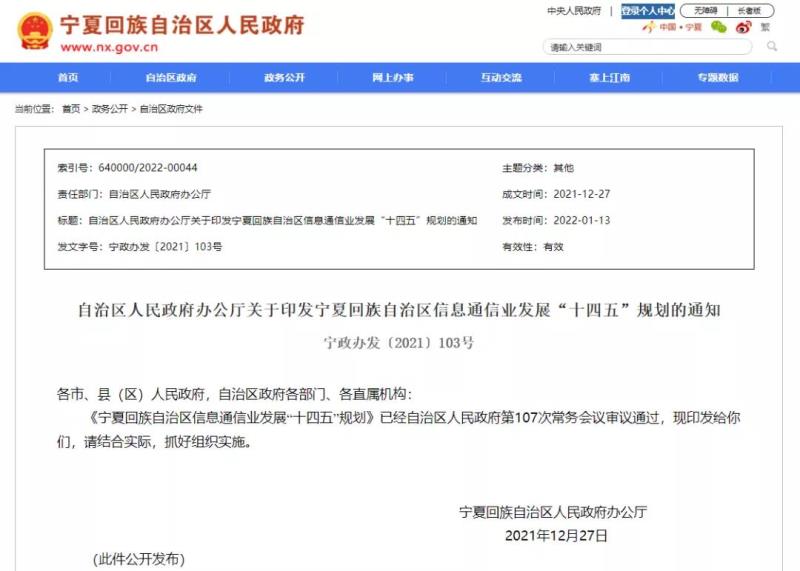Viewport: 800px width, 571px height.
Task: Enable 无障碍 accessibility mode
Action: click(699, 11)
